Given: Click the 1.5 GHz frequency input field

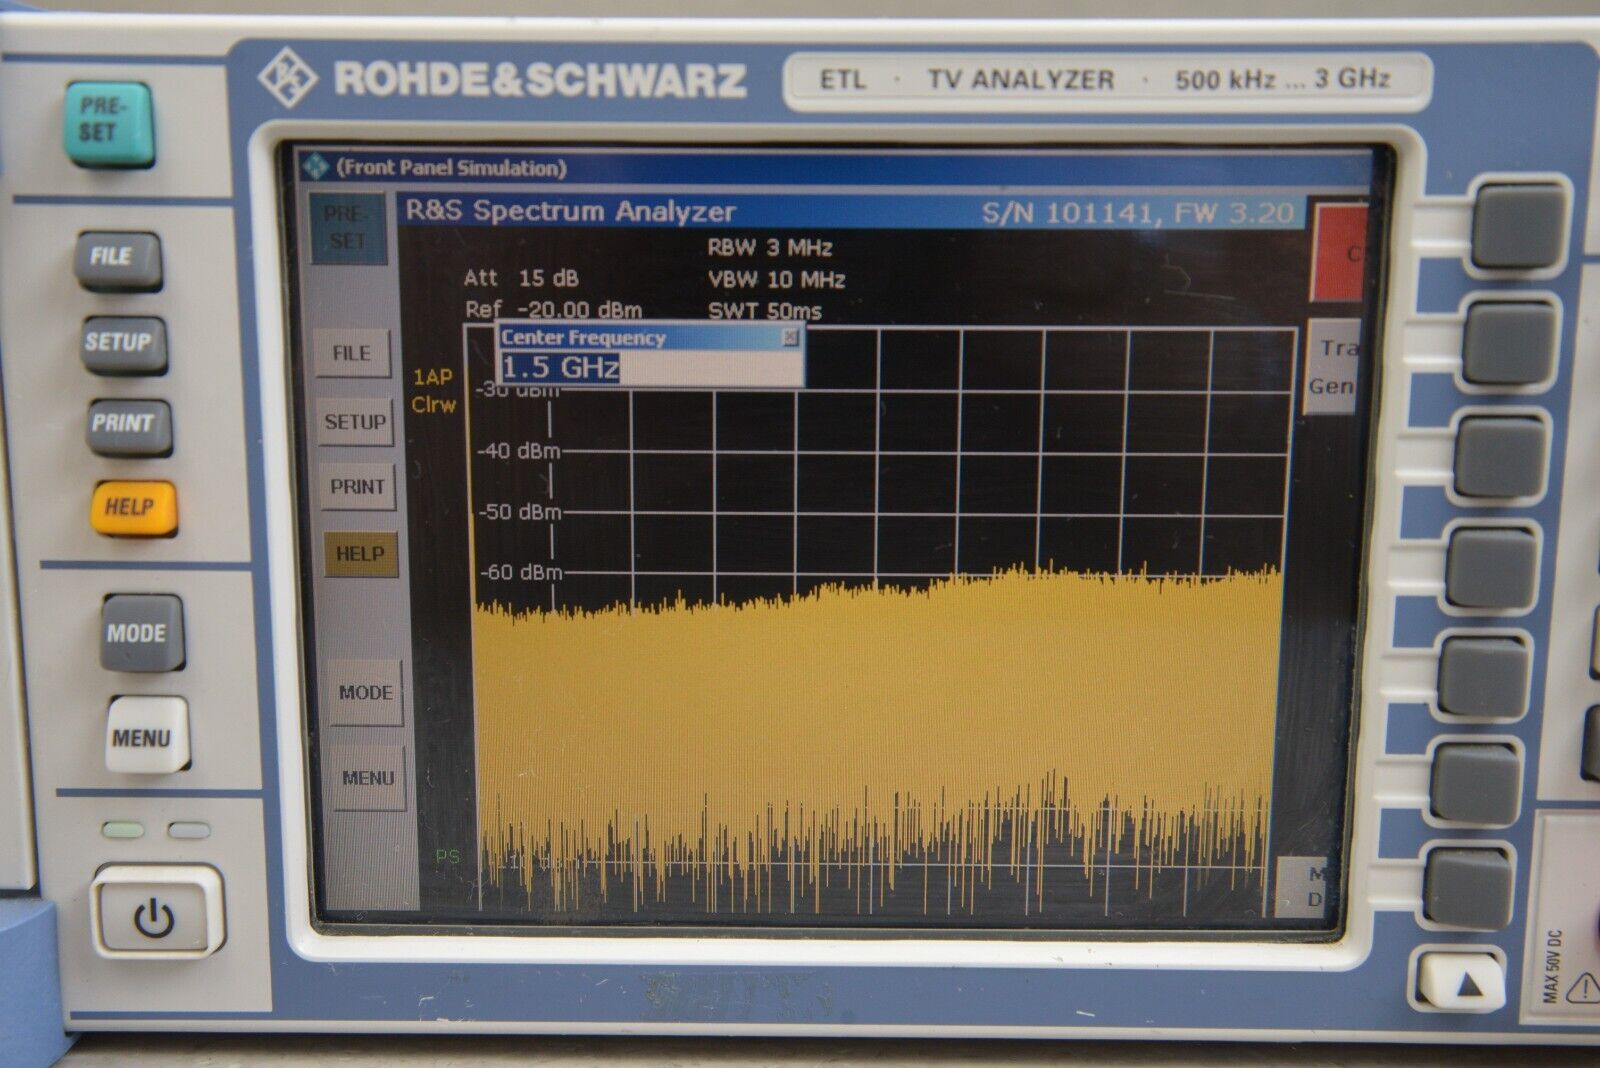Looking at the screenshot, I should 650,368.
